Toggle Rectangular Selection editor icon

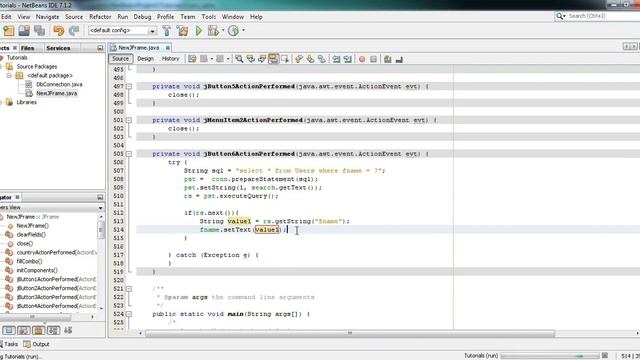click(285, 59)
